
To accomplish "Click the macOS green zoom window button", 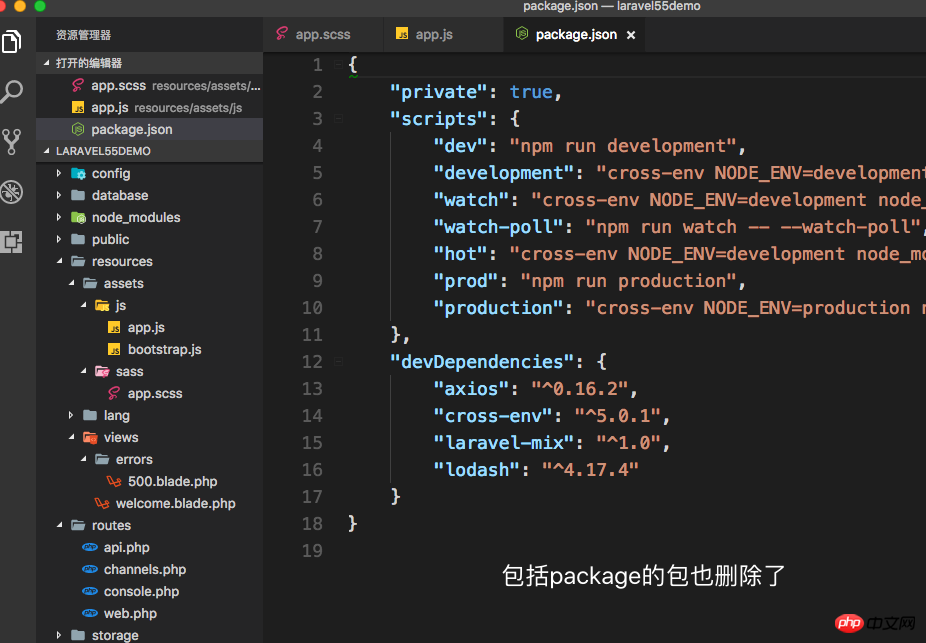I will [40, 6].
